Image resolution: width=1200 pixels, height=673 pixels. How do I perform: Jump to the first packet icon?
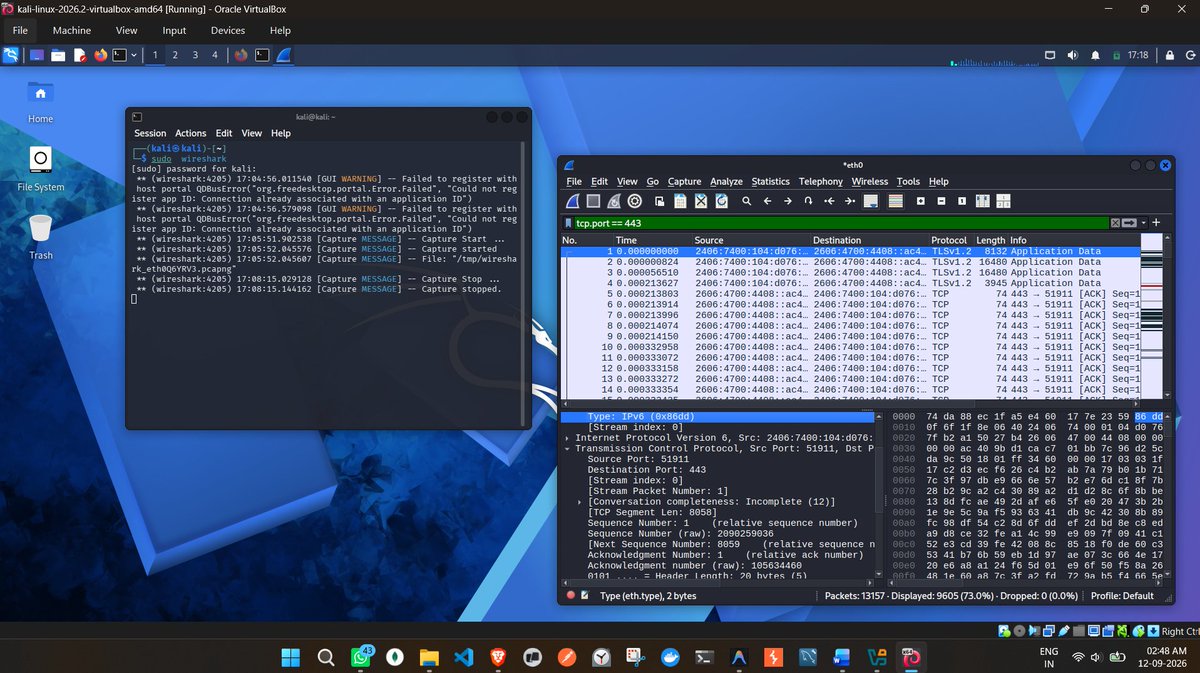pyautogui.click(x=829, y=200)
